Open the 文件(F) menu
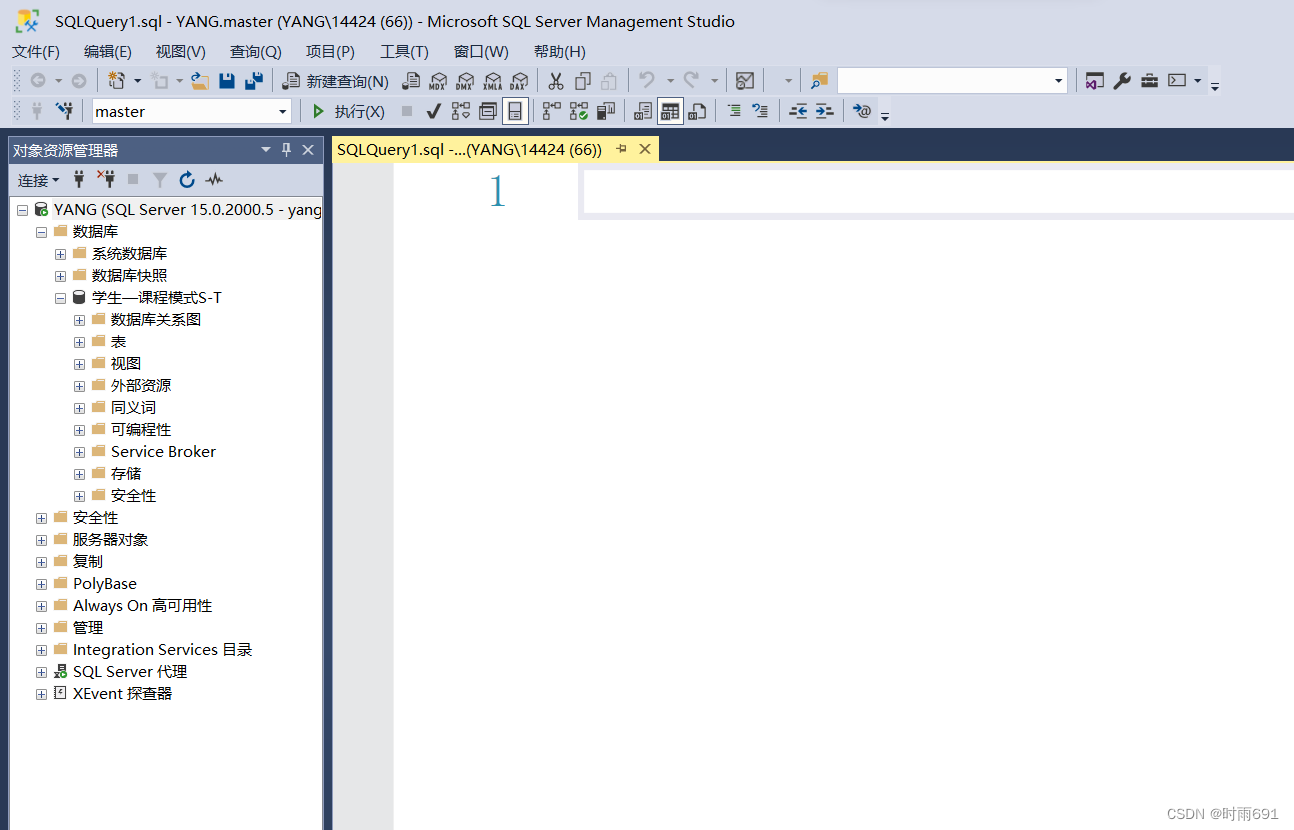Viewport: 1294px width, 830px height. (36, 52)
